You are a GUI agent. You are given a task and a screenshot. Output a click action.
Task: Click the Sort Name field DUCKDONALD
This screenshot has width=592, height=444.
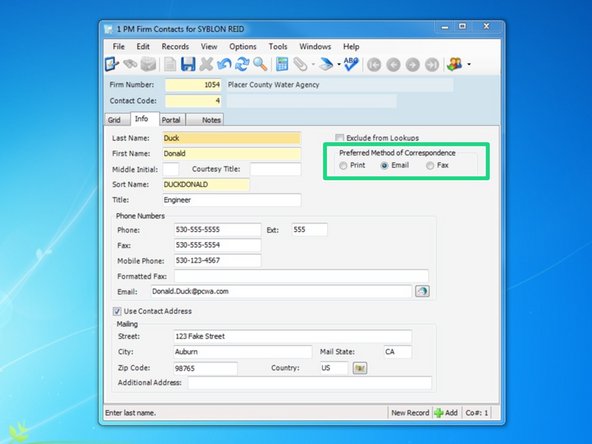[x=206, y=185]
